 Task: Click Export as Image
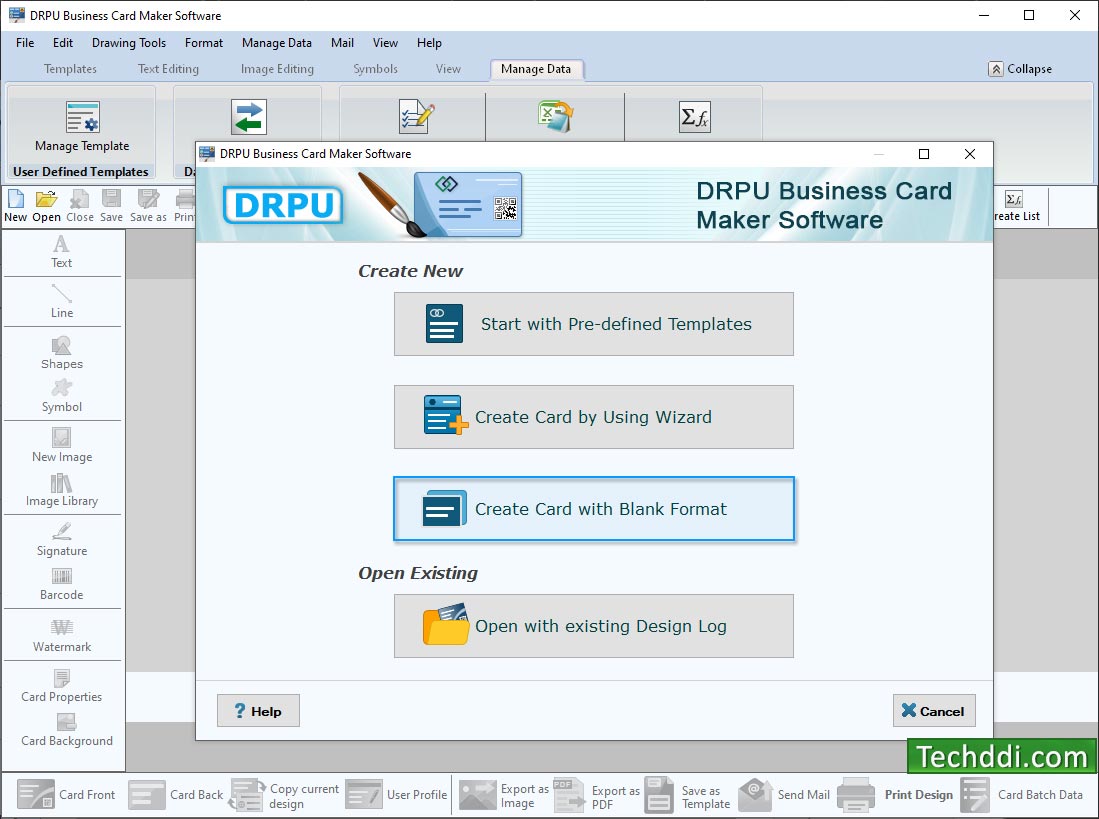[x=504, y=795]
